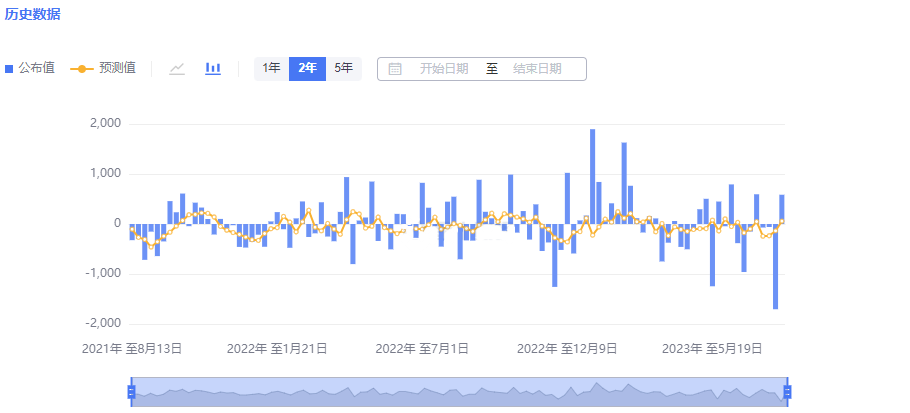Click right handle of the range slider
This screenshot has height=413, width=910.
coord(787,391)
